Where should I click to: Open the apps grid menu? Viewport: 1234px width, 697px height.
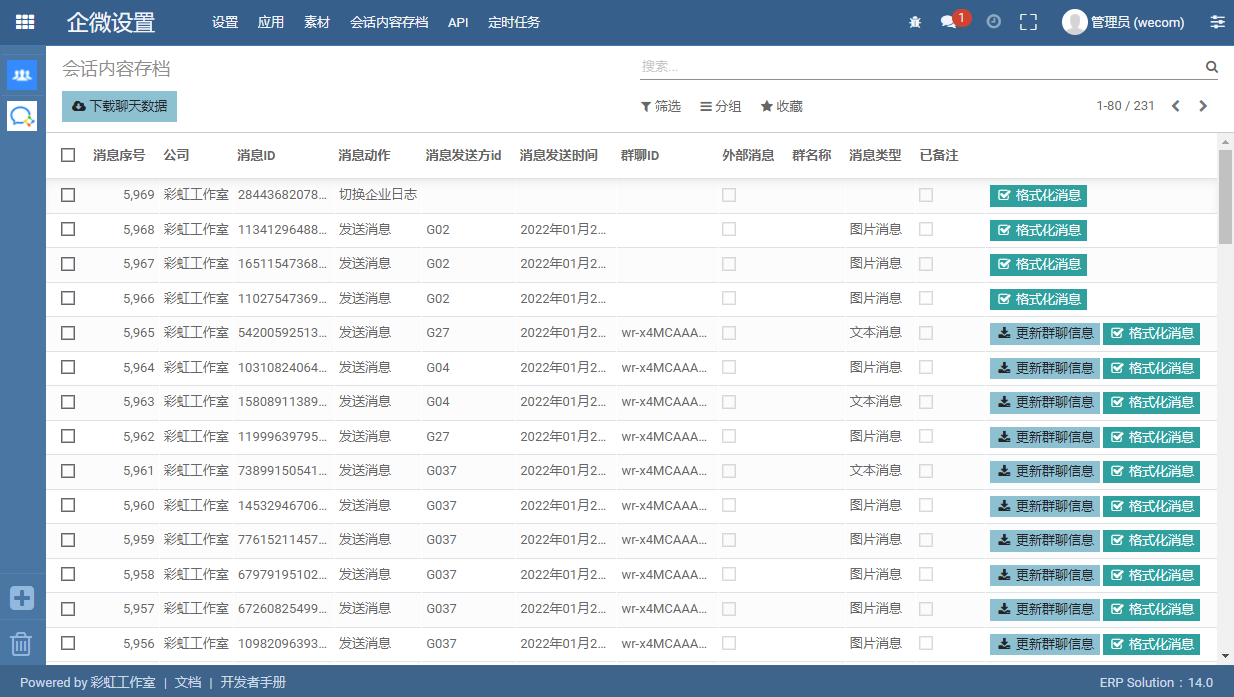[x=24, y=22]
